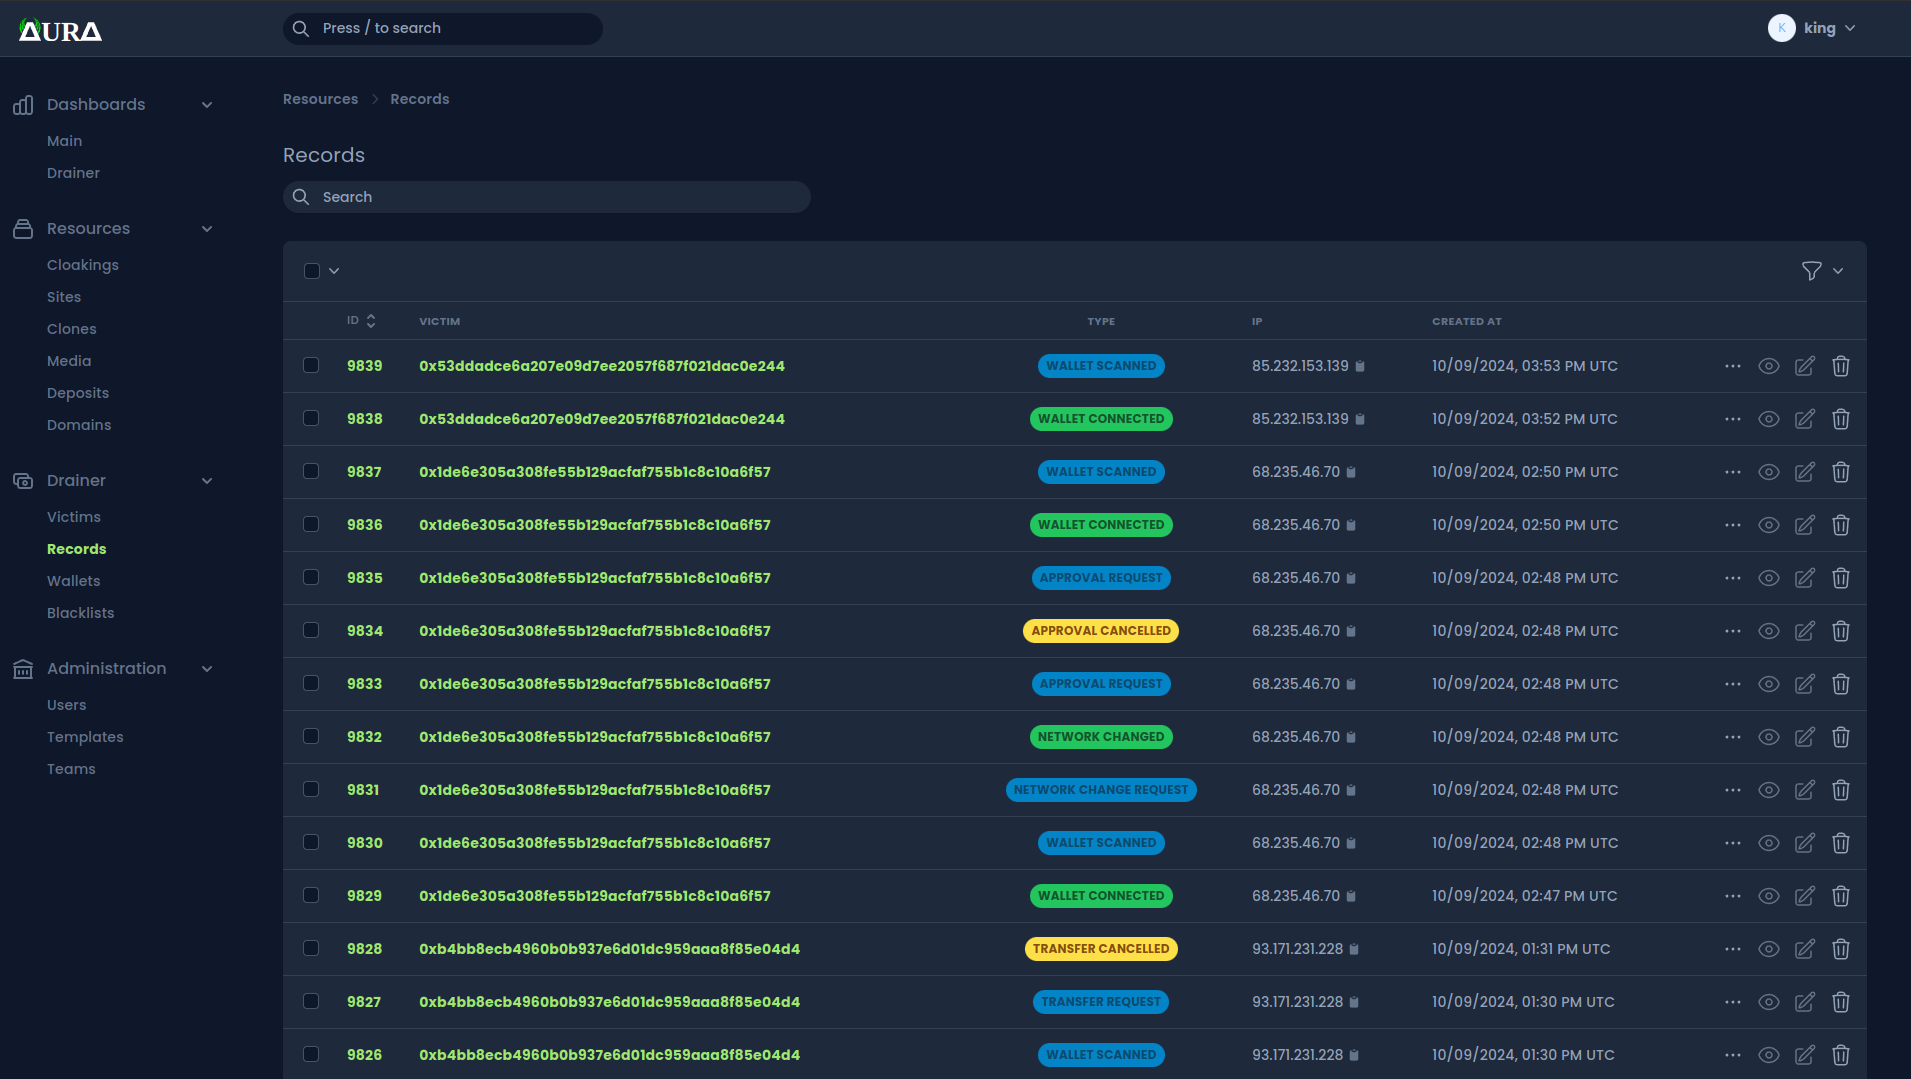Click the Records search input field

pyautogui.click(x=547, y=197)
